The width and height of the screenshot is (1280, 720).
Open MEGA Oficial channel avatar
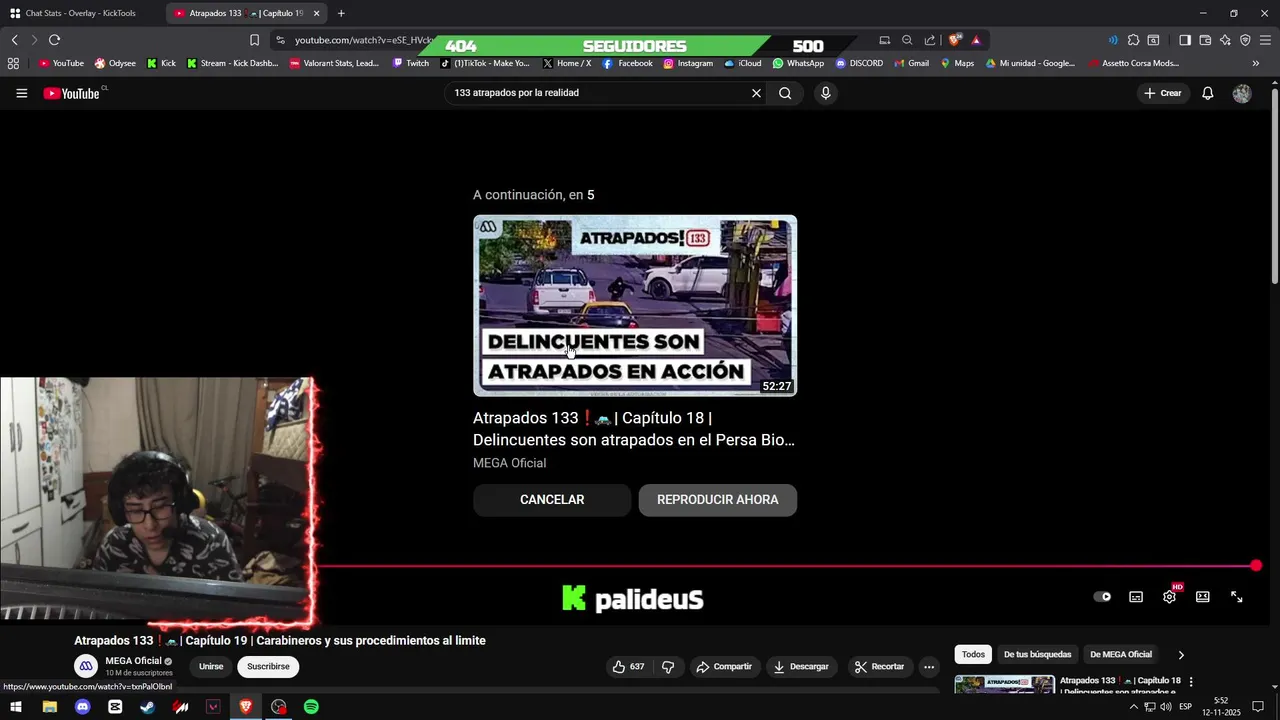coord(87,666)
